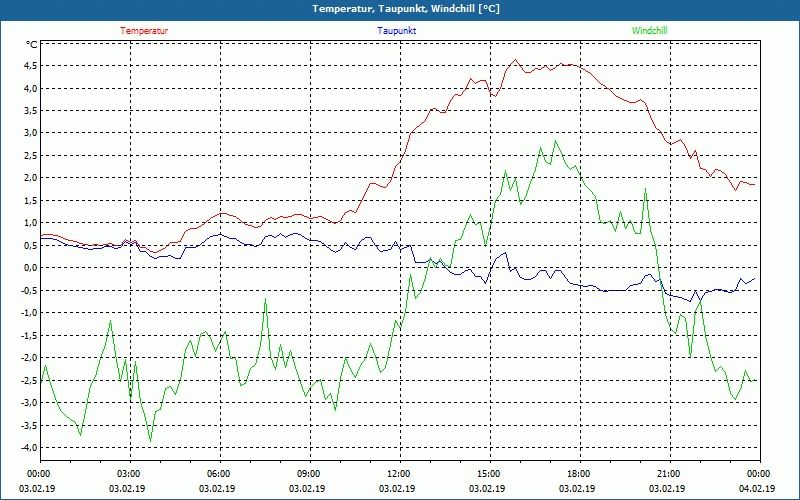Click the 18:00 time label
800x500 pixels.
click(579, 474)
